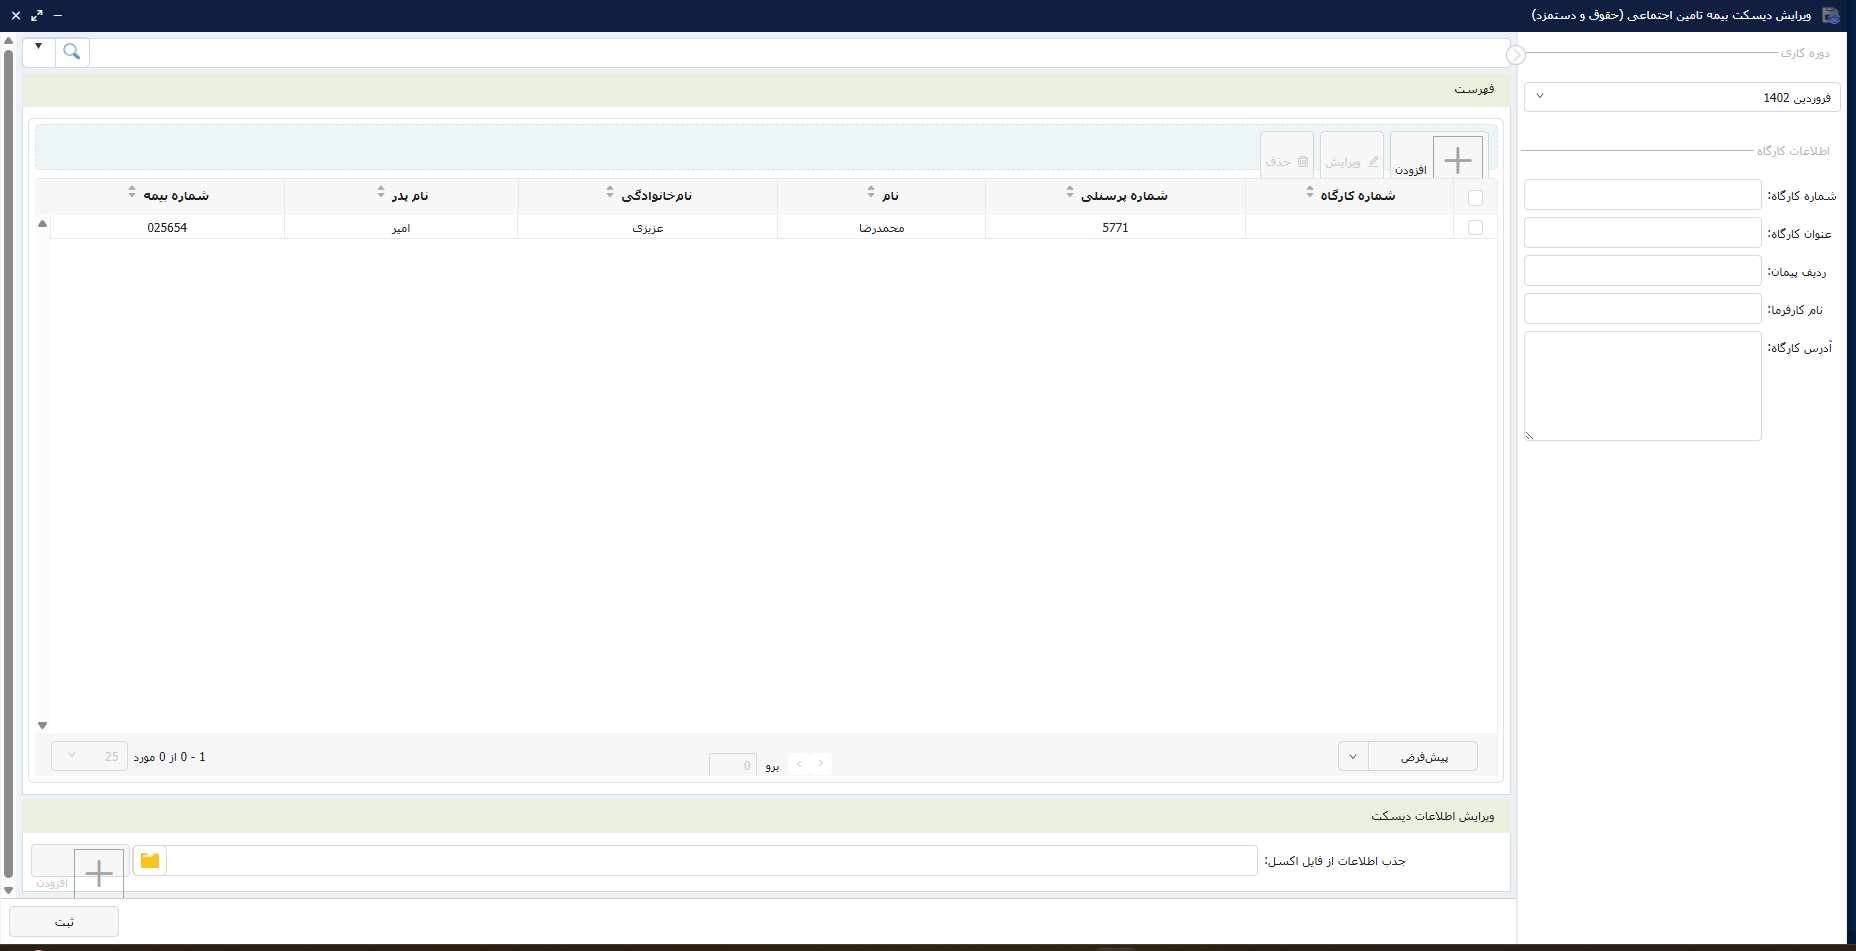1856x951 pixels.
Task: Click the شماره کارگاه input field
Action: point(1642,195)
